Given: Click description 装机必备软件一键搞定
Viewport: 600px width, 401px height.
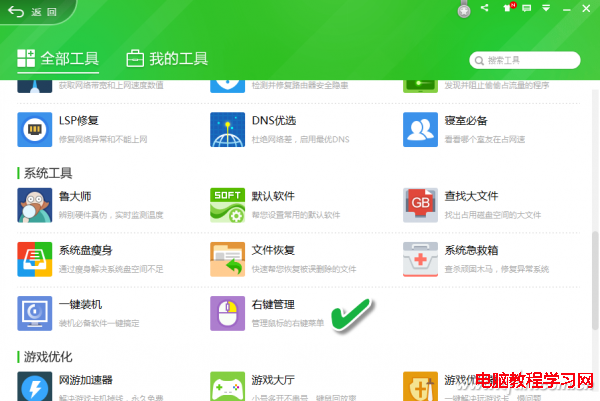Looking at the screenshot, I should pyautogui.click(x=99, y=323).
